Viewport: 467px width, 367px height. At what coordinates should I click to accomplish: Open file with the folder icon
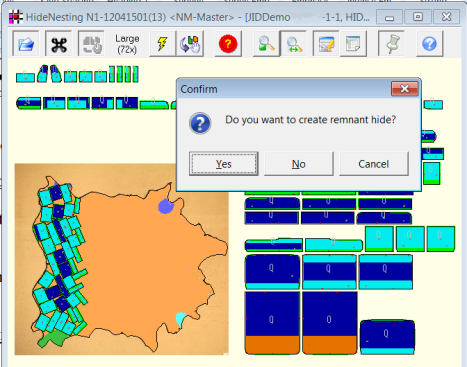pos(26,44)
